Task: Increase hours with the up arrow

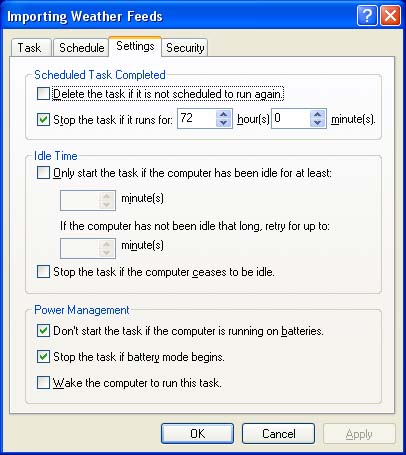Action: coord(223,114)
